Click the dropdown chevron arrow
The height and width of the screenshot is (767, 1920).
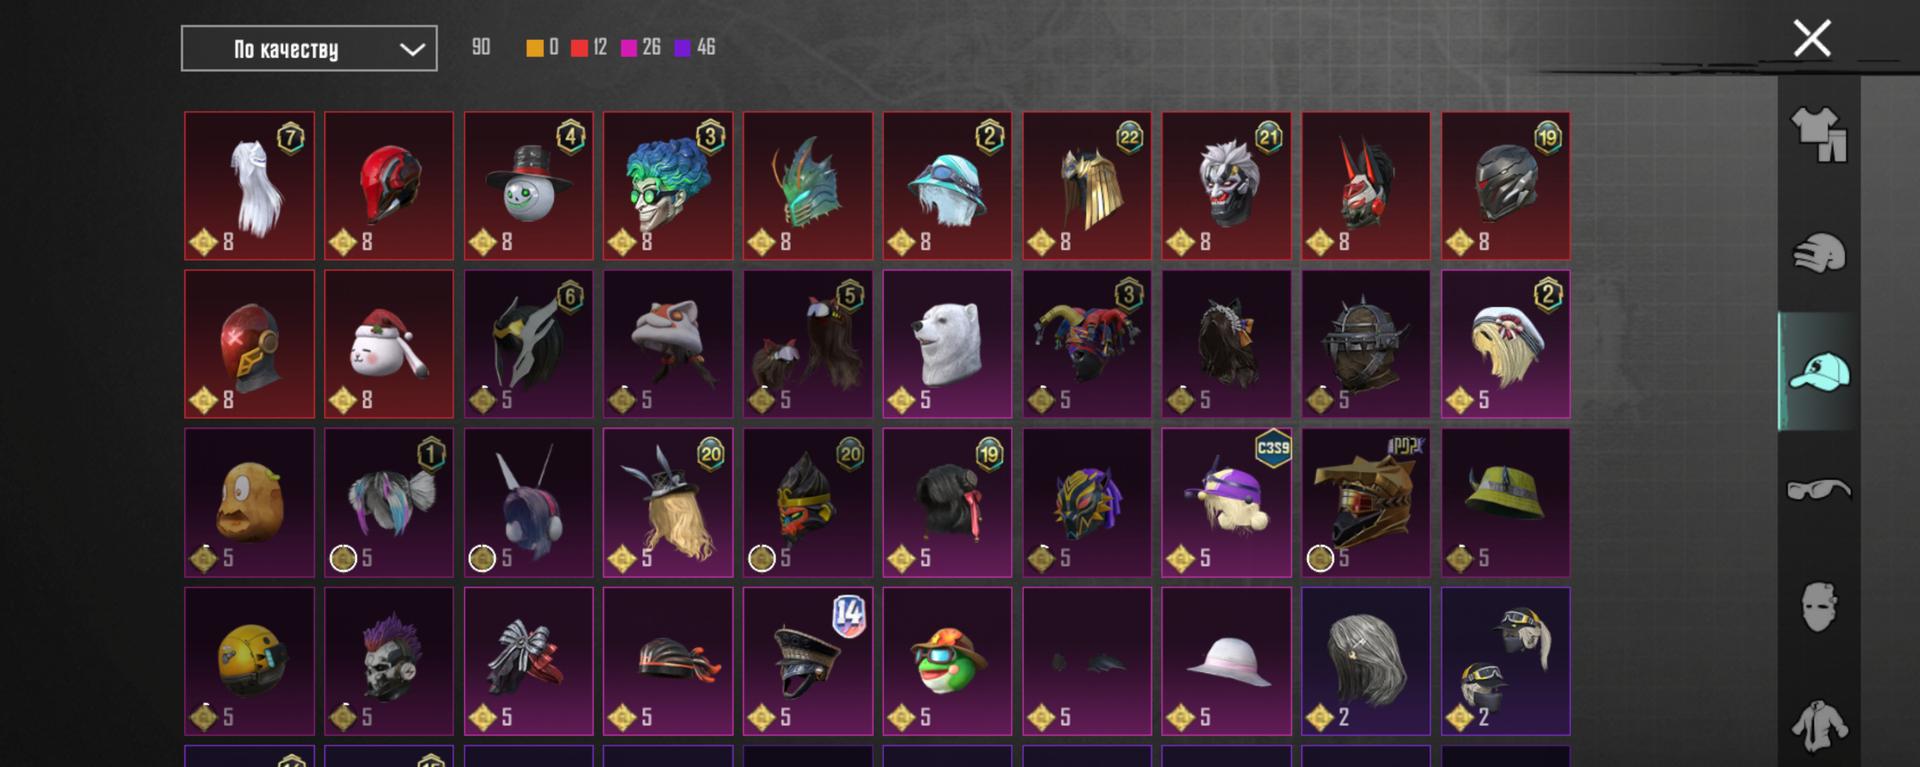[x=412, y=49]
